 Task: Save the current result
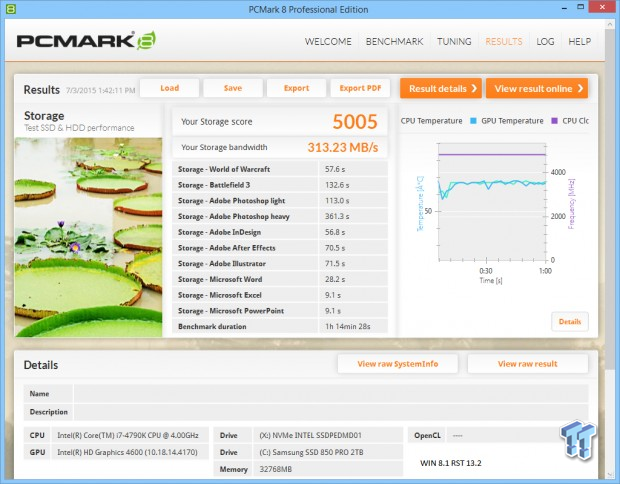point(233,88)
